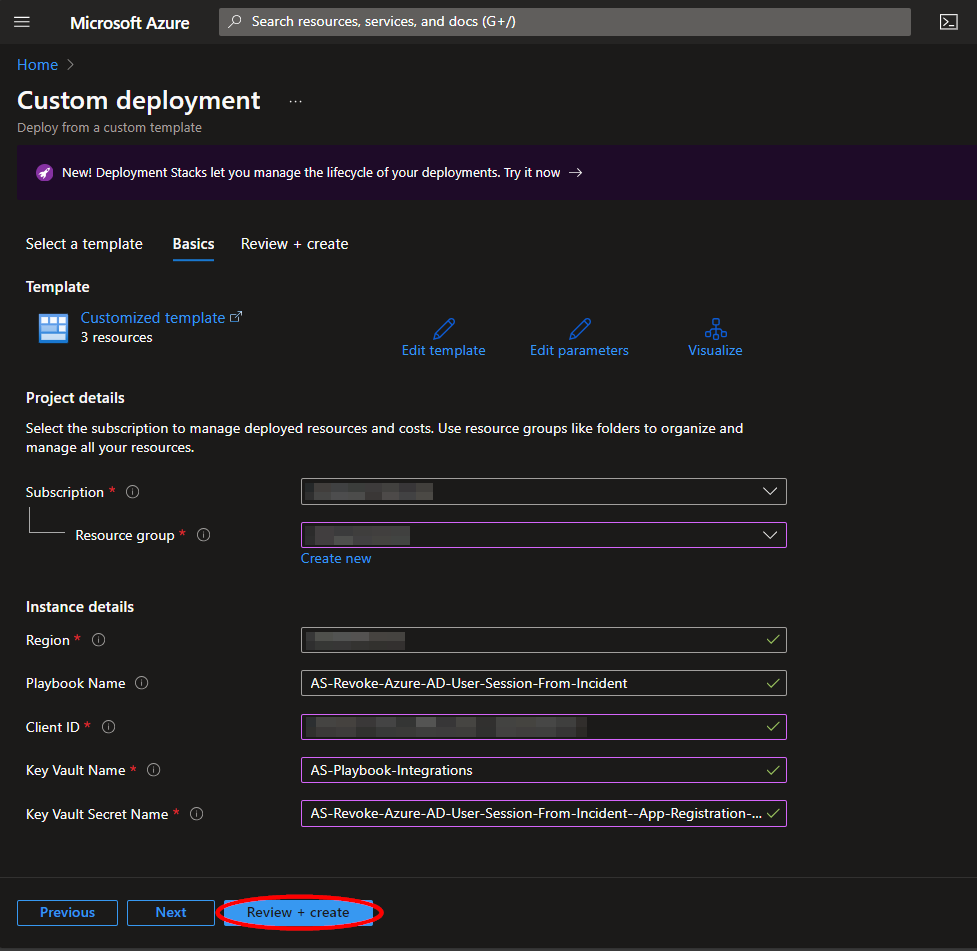Open the Custom deployment ellipsis menu
977x951 pixels.
pyautogui.click(x=295, y=102)
